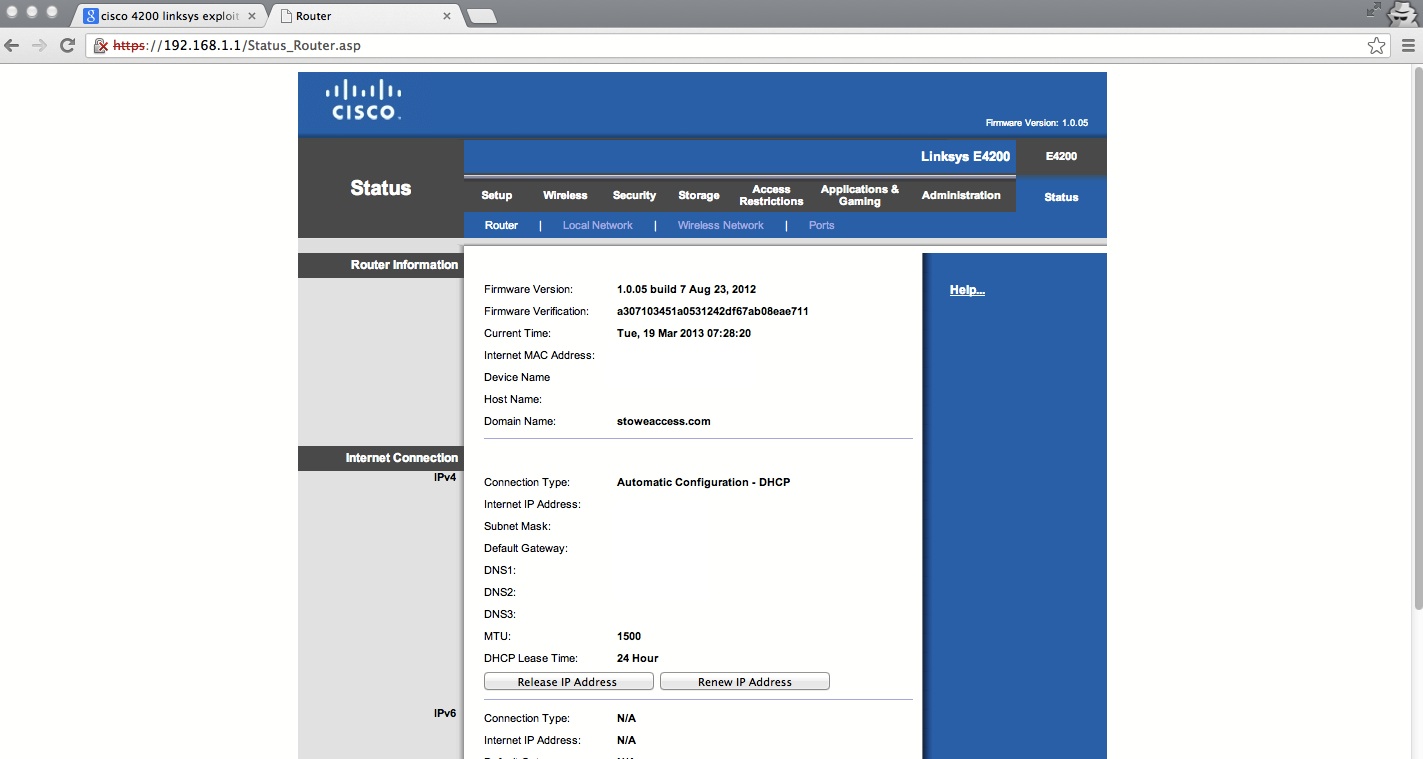Click the "Device Name" label

click(x=517, y=377)
